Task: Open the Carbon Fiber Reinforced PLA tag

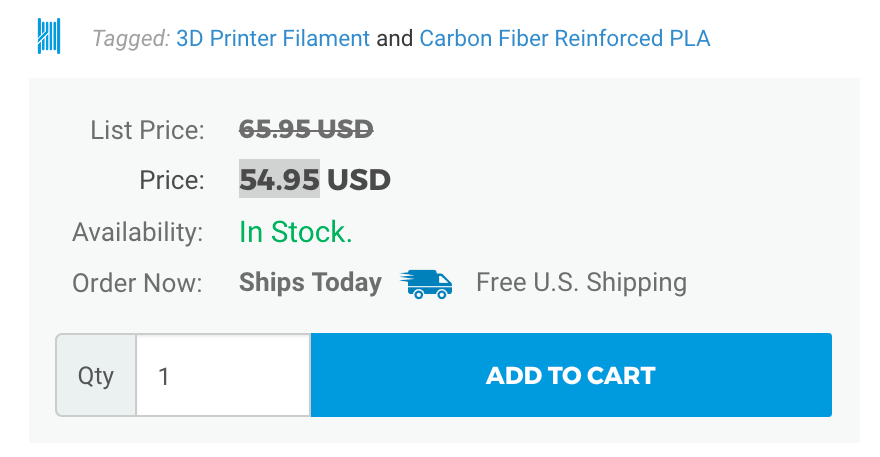Action: tap(565, 39)
